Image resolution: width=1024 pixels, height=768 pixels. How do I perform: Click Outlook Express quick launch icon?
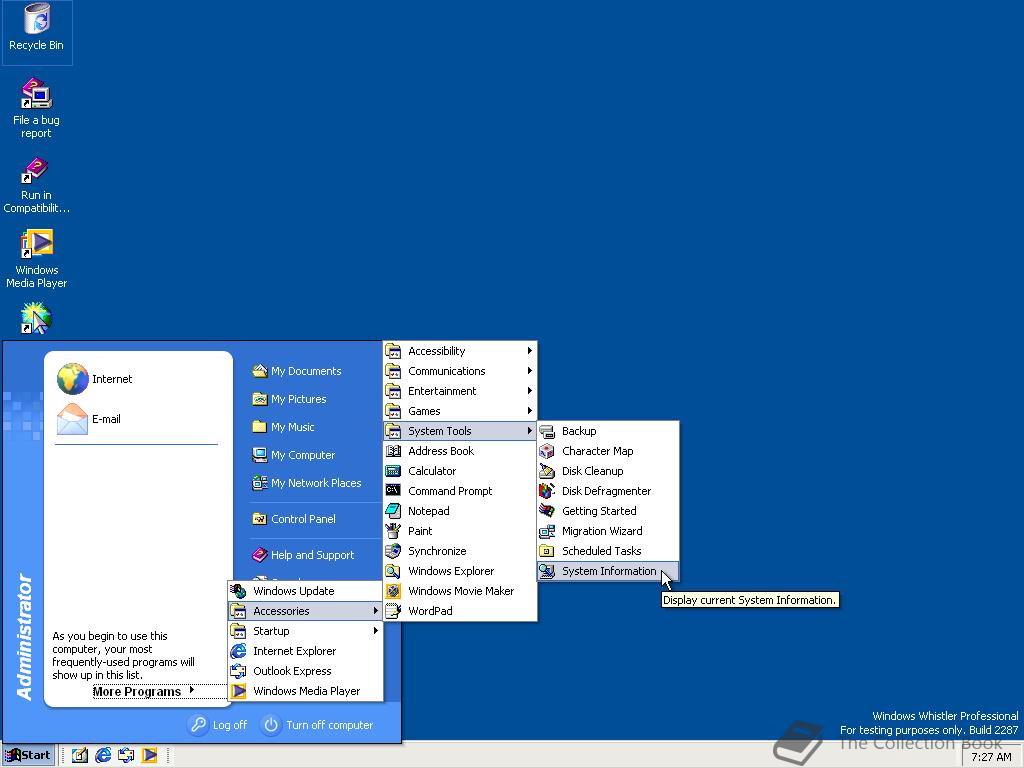coord(126,756)
